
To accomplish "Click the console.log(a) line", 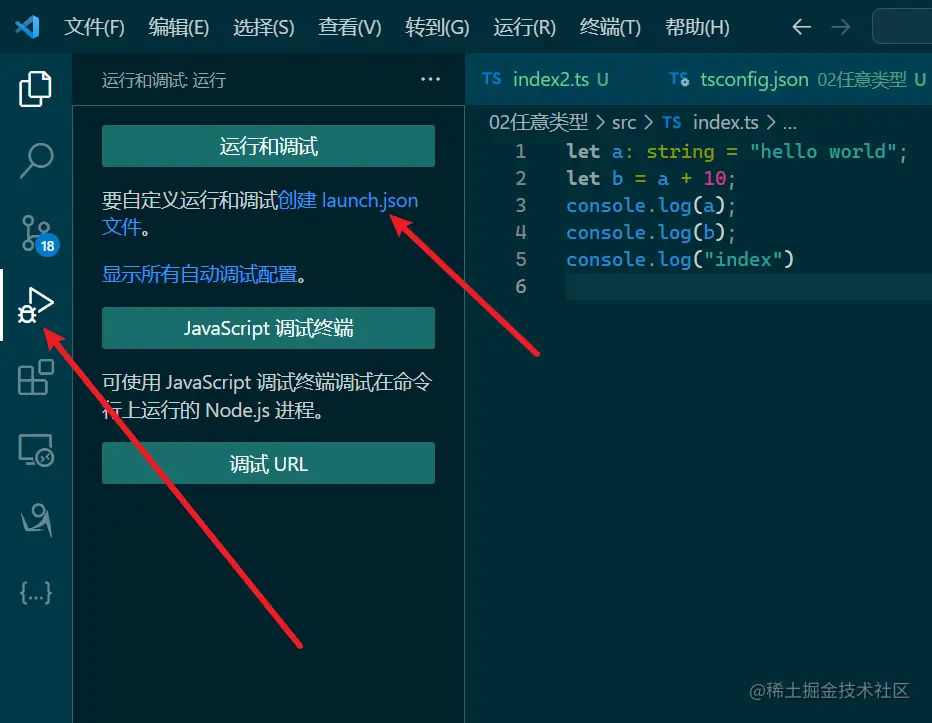I will coord(650,206).
